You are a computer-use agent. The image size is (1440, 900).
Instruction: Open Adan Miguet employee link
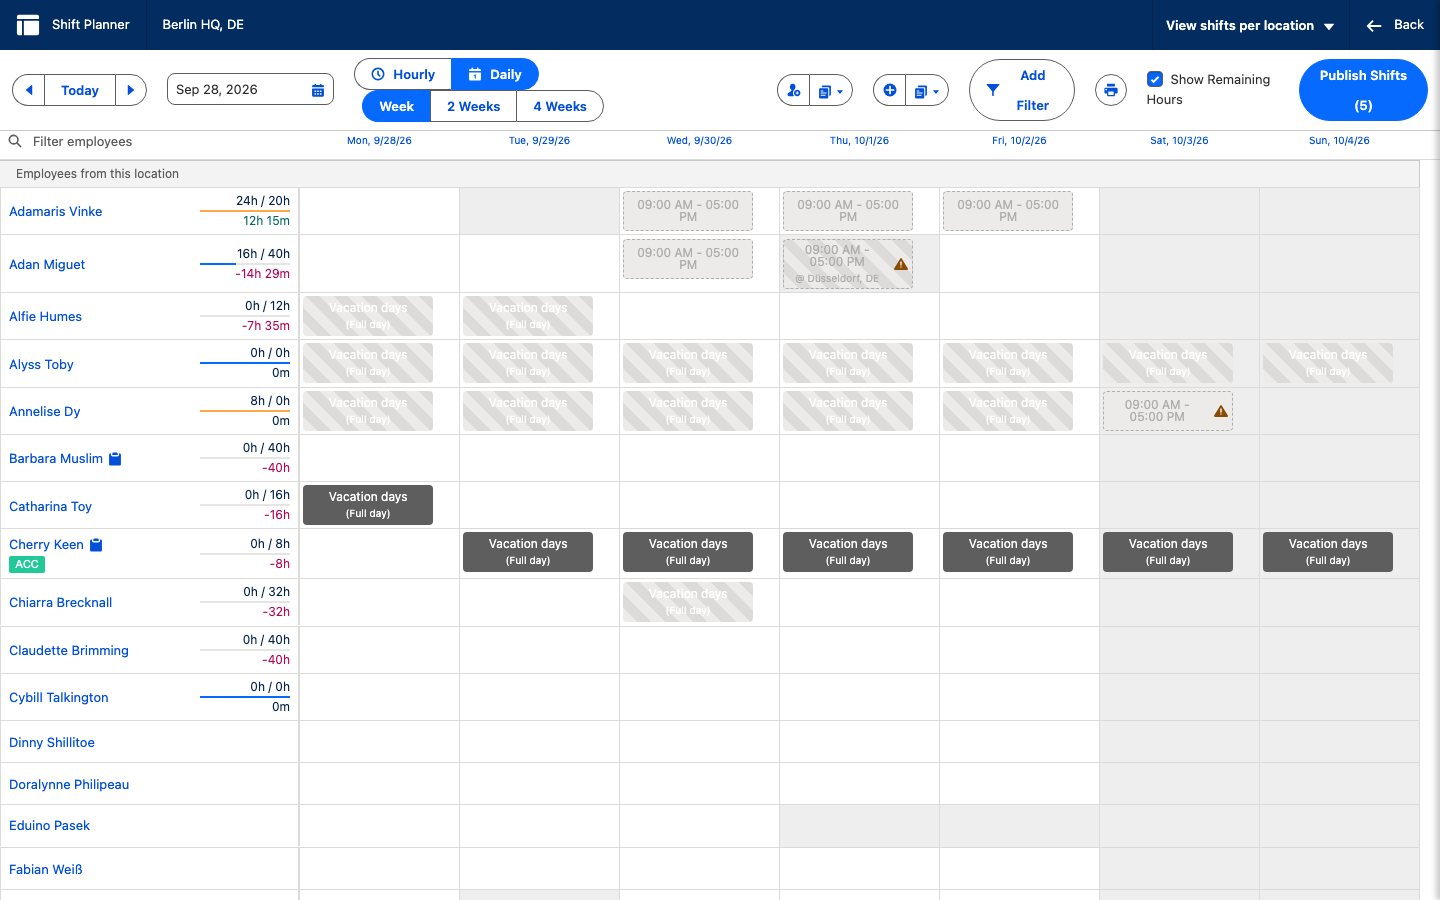click(x=47, y=264)
